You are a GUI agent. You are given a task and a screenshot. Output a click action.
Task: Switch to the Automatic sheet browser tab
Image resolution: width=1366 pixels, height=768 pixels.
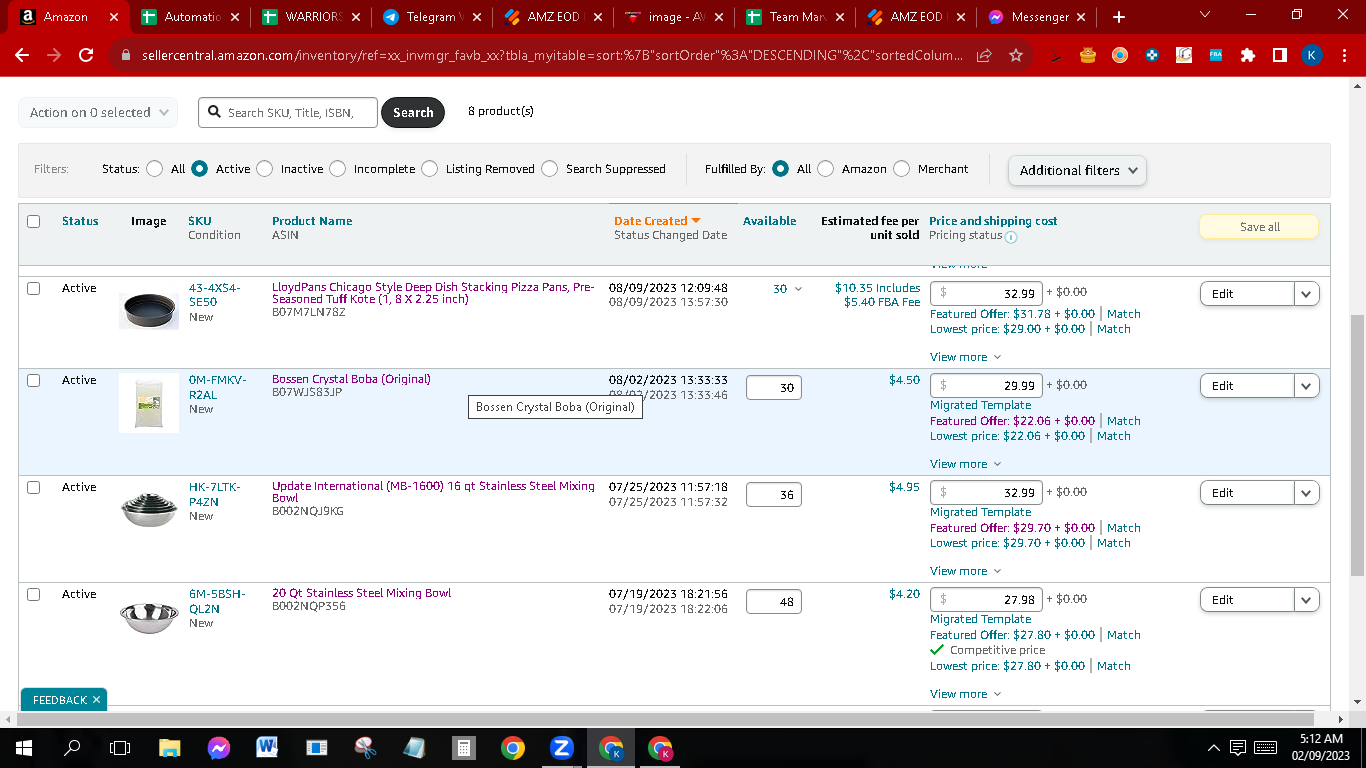[190, 17]
